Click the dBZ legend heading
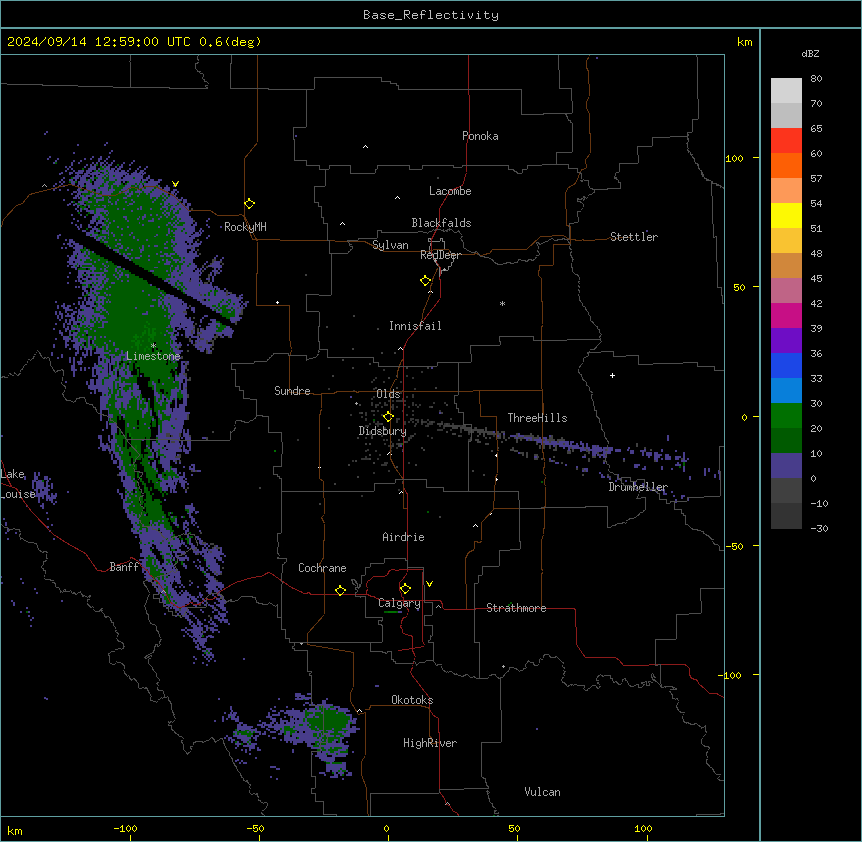Screen dimensions: 862x842 pyautogui.click(x=810, y=53)
